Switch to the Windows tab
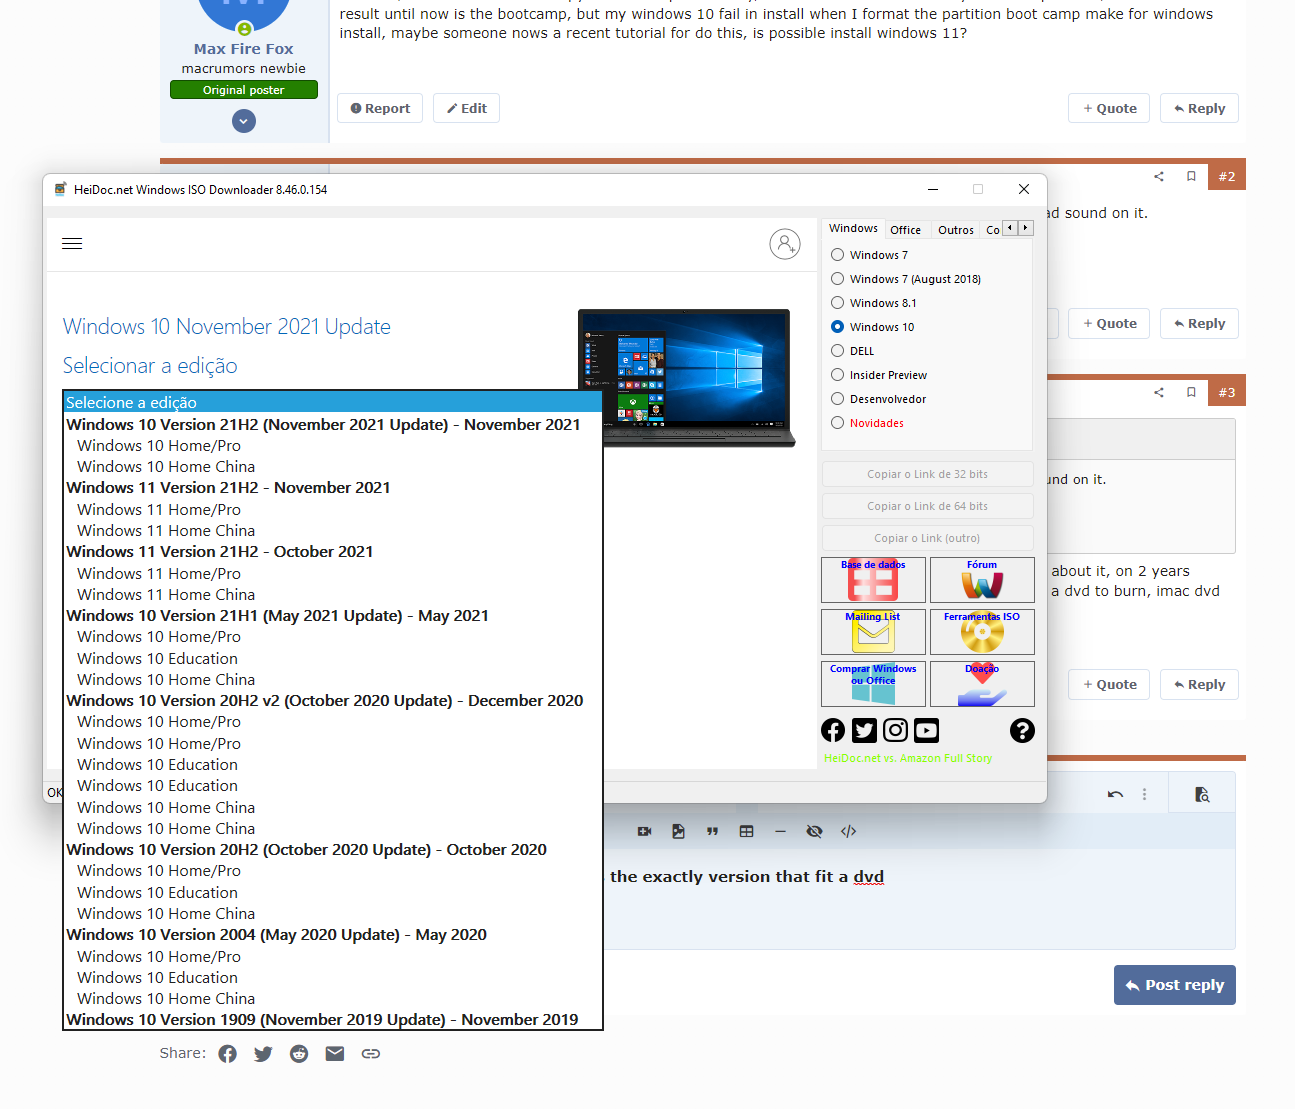This screenshot has height=1109, width=1295. tap(853, 228)
